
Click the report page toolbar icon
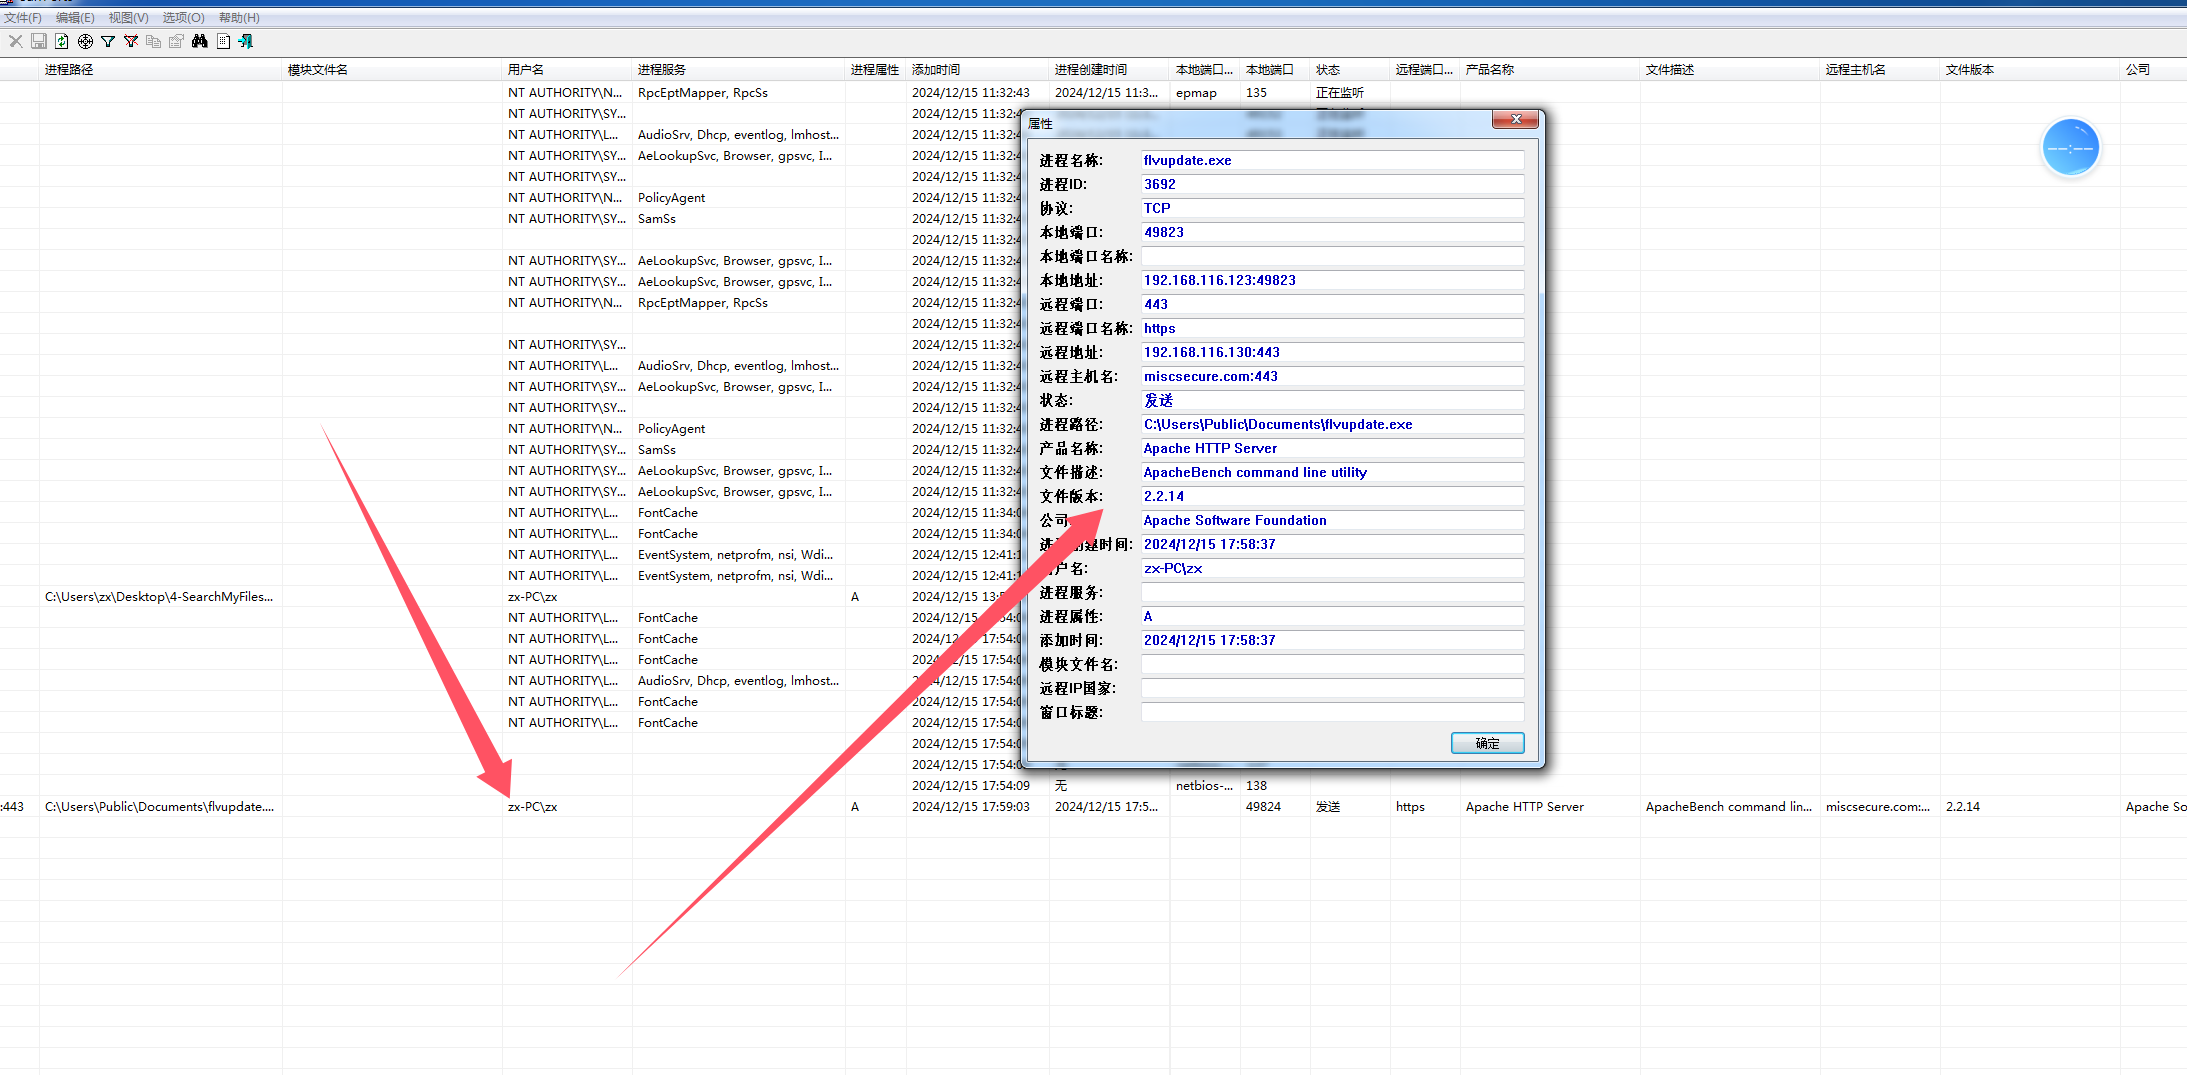tap(223, 41)
